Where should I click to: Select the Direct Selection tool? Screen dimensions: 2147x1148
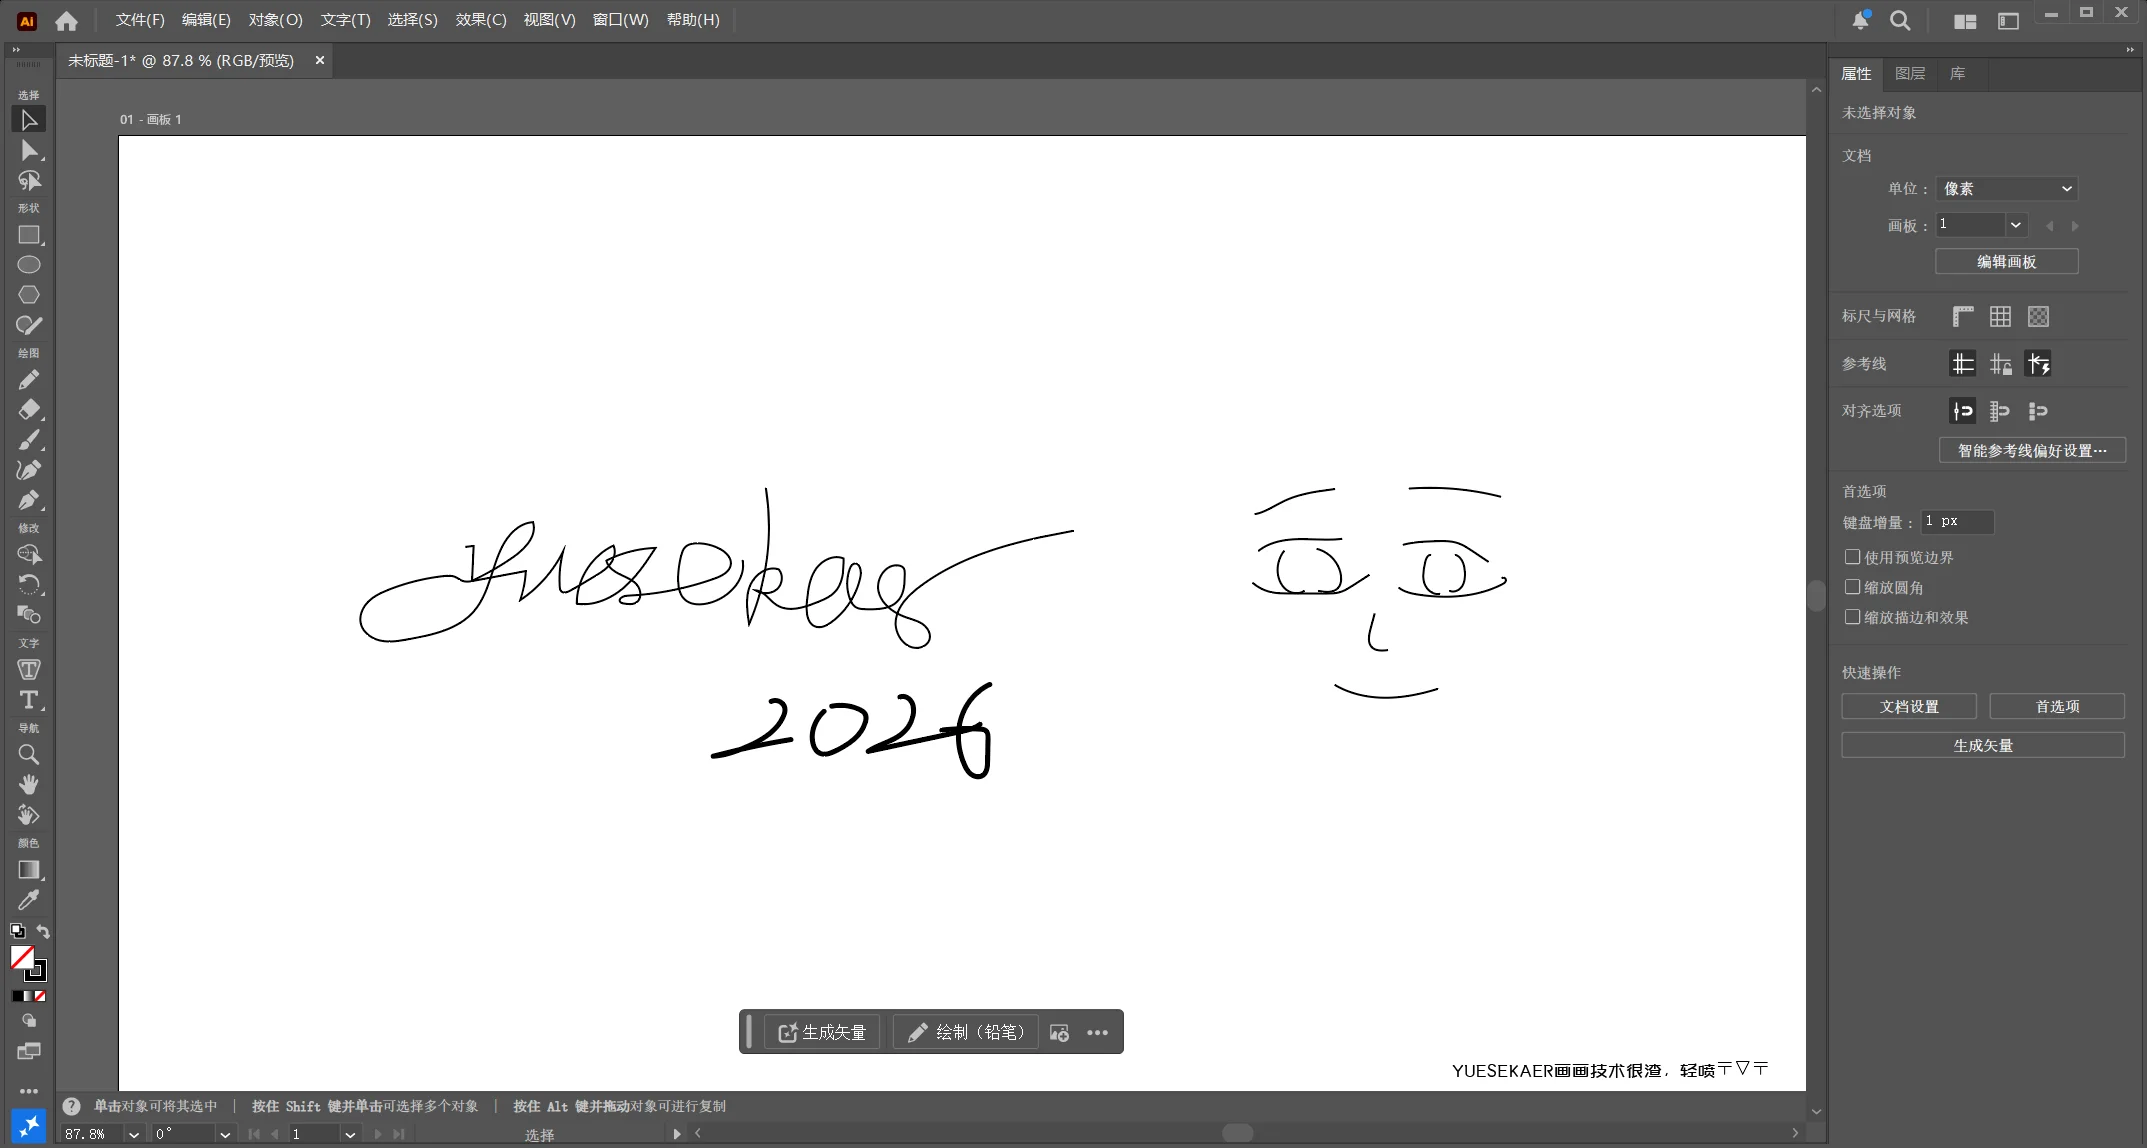pos(29,150)
